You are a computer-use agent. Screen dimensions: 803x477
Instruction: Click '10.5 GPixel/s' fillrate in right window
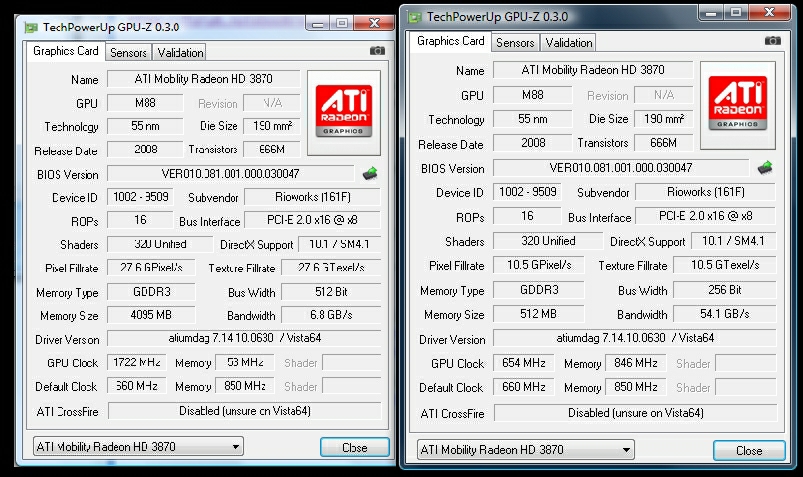(538, 265)
